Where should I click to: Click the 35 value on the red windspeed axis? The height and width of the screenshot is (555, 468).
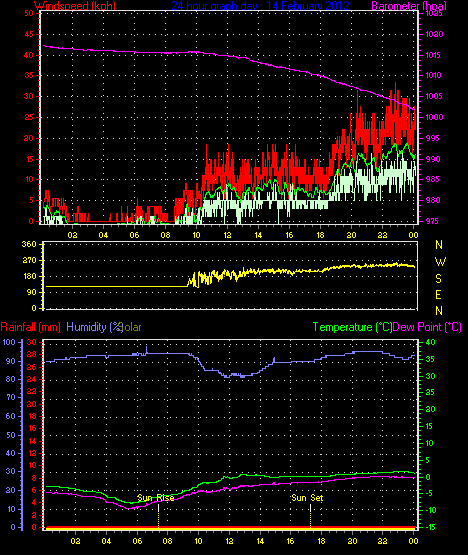pos(29,75)
